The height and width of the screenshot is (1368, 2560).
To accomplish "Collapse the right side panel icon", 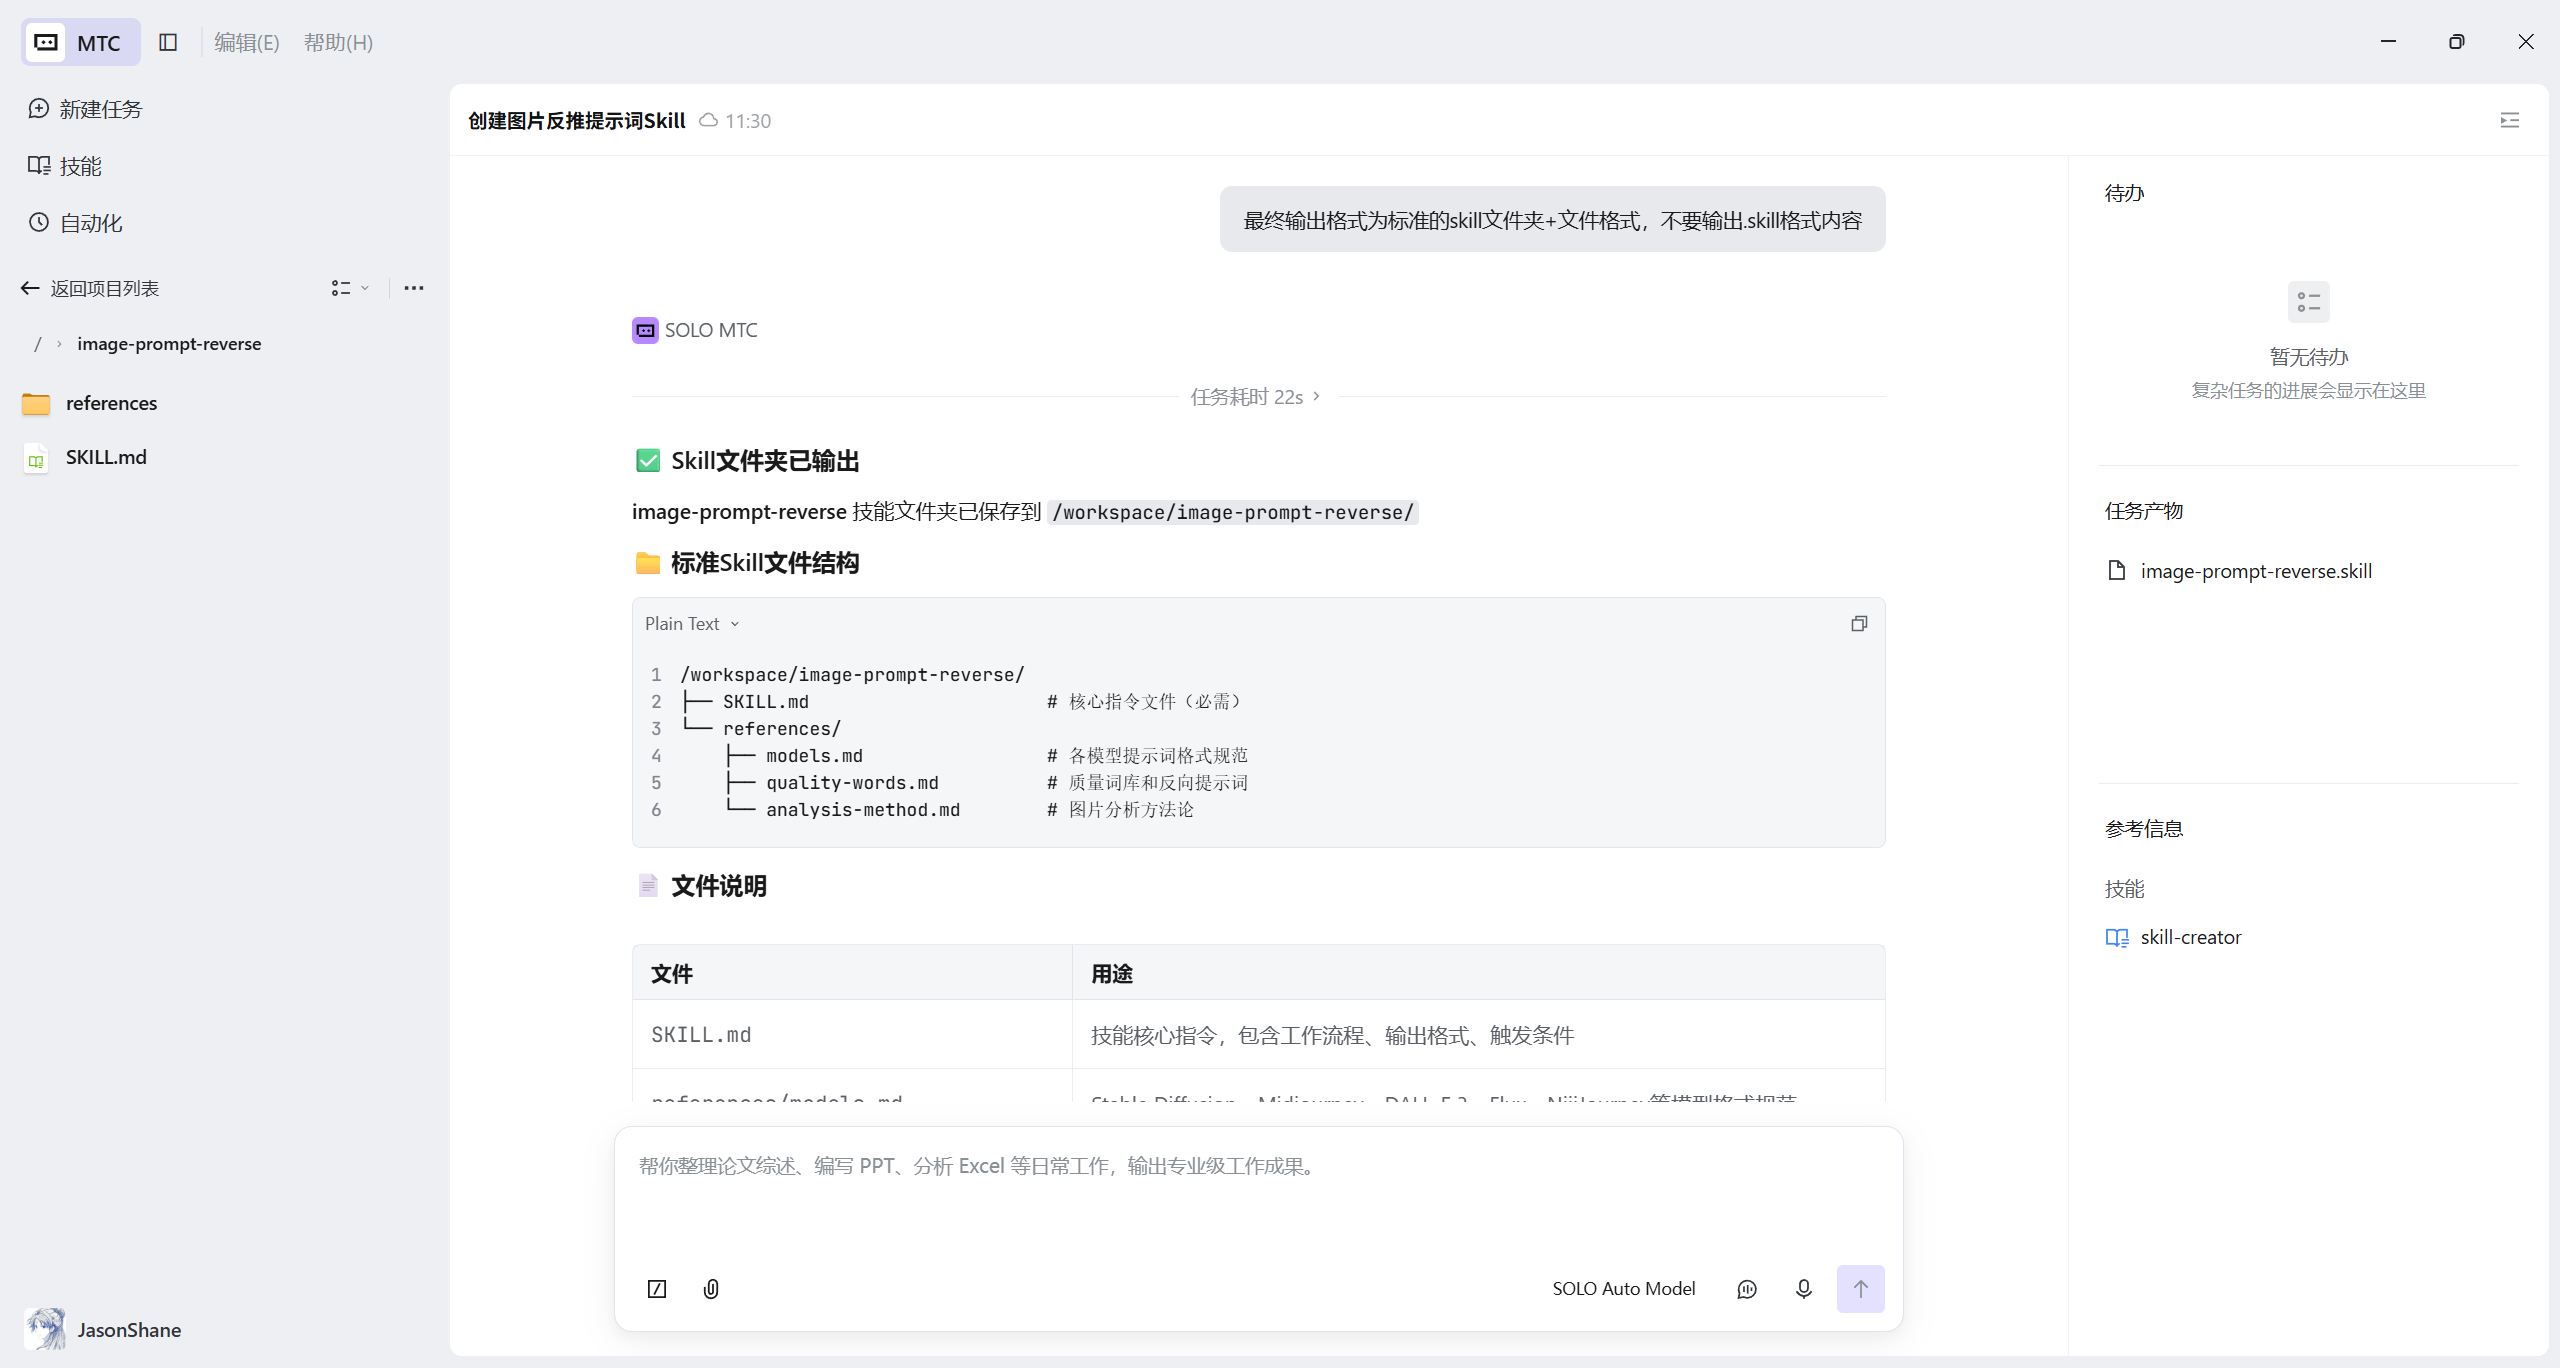I will pyautogui.click(x=2510, y=120).
